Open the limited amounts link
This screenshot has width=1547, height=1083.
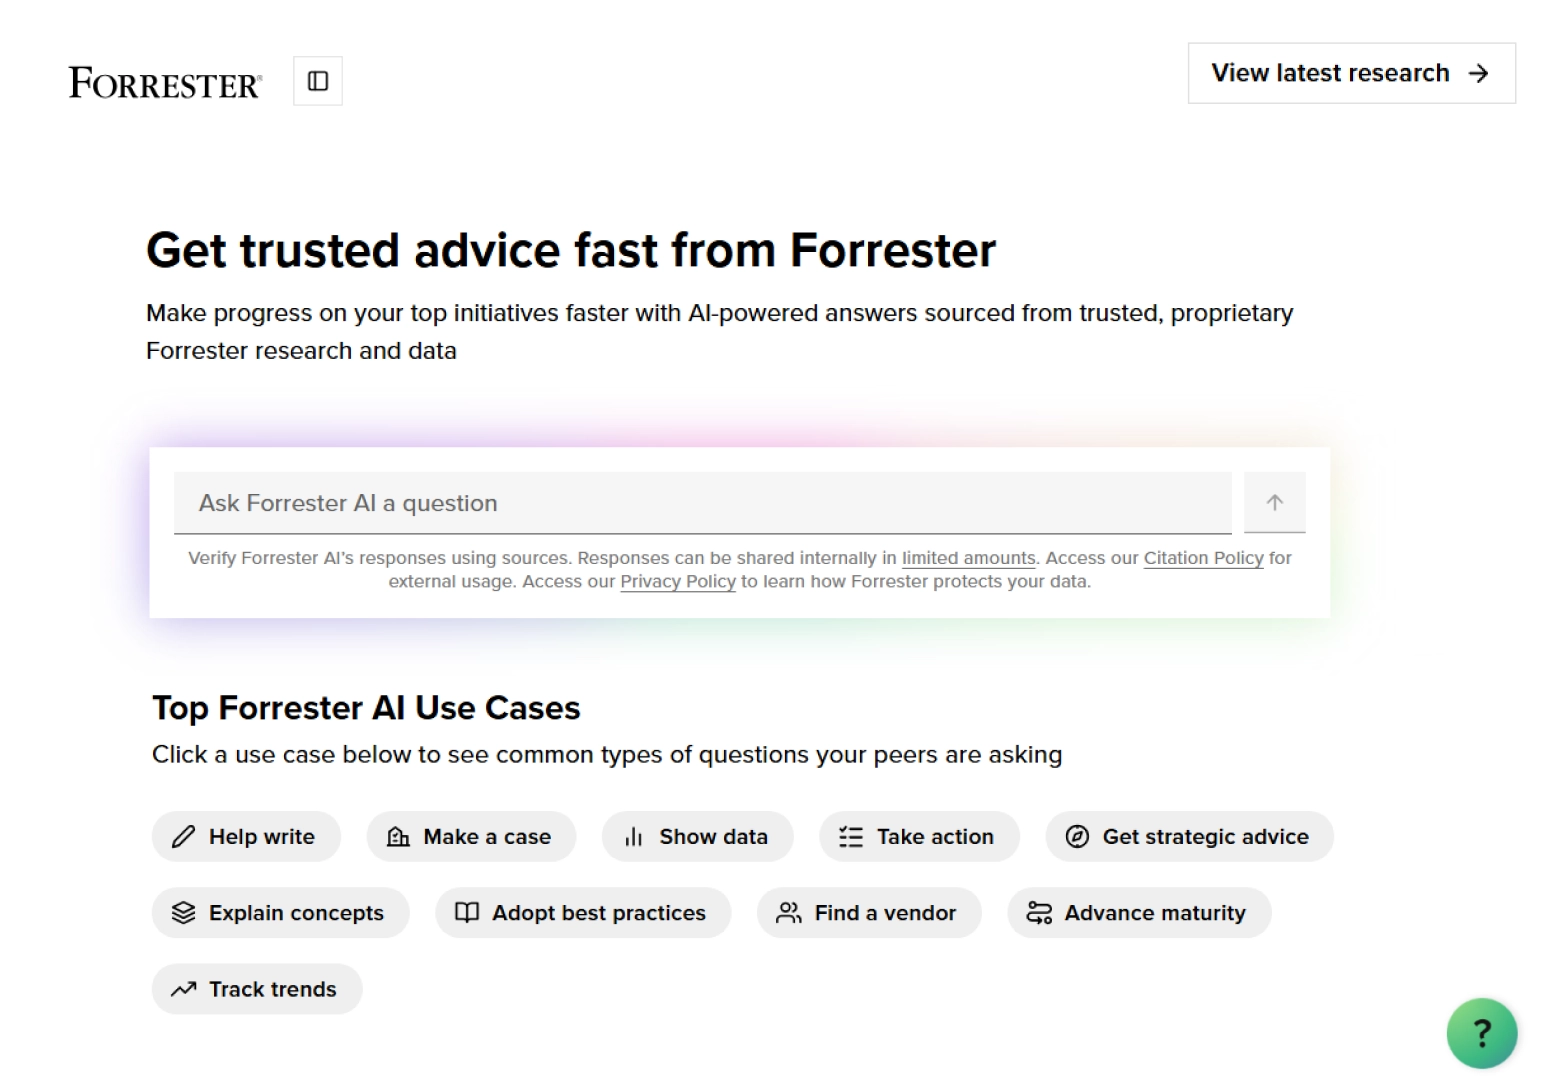point(968,558)
